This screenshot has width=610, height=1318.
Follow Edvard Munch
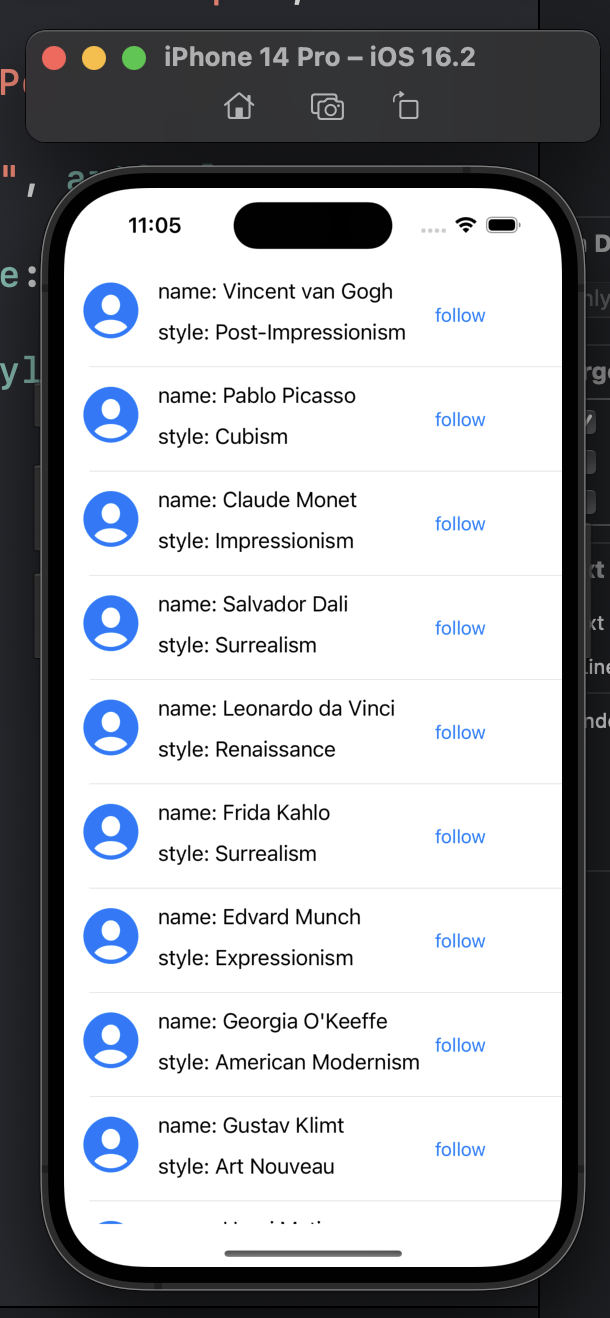pos(460,941)
